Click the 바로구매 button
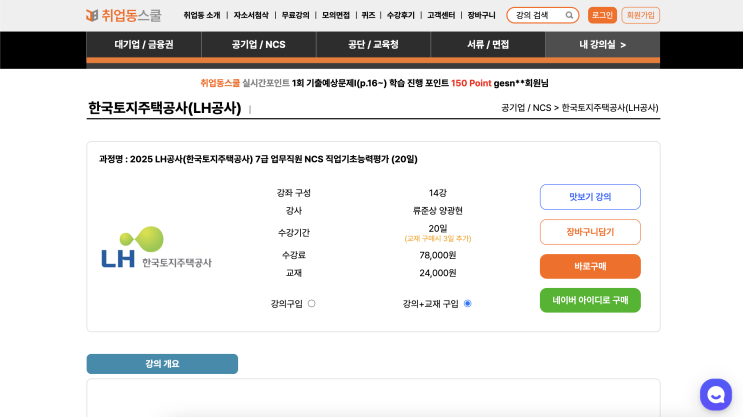 590,266
